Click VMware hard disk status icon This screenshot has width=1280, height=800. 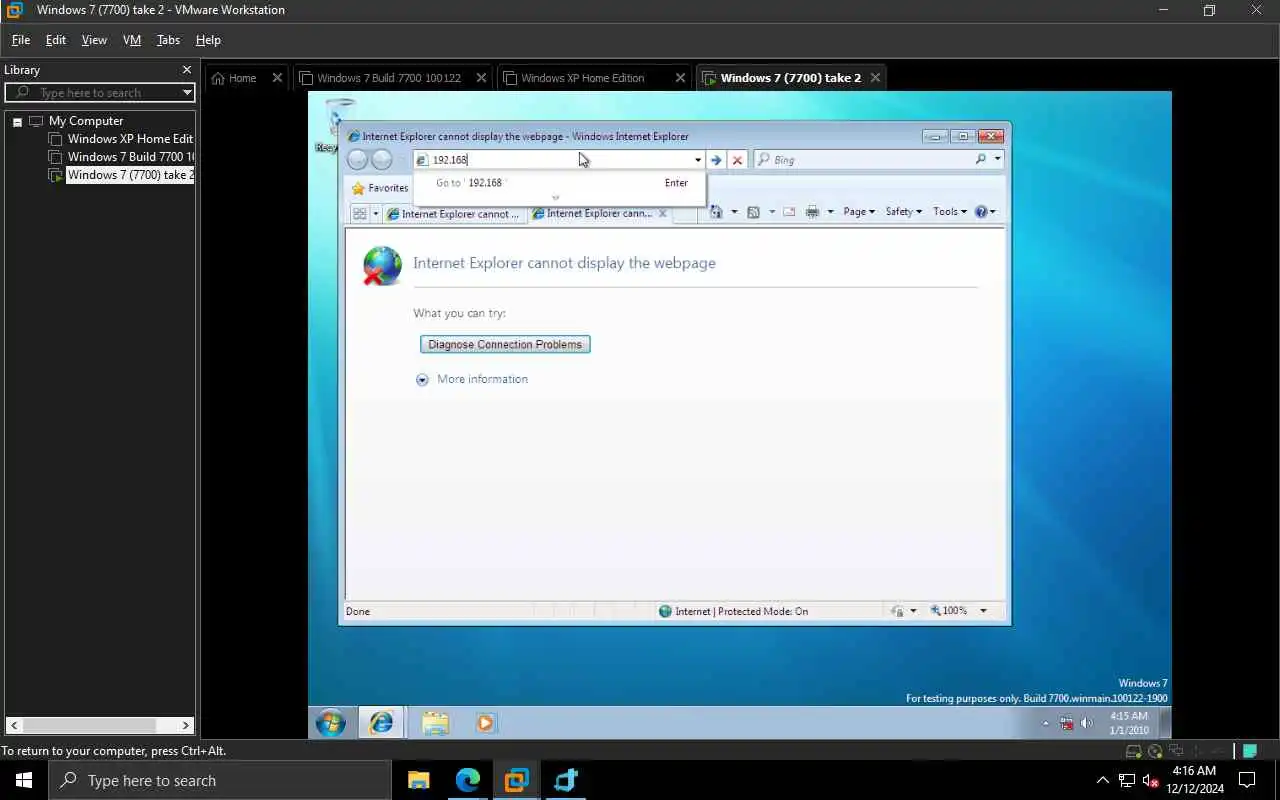click(1134, 752)
